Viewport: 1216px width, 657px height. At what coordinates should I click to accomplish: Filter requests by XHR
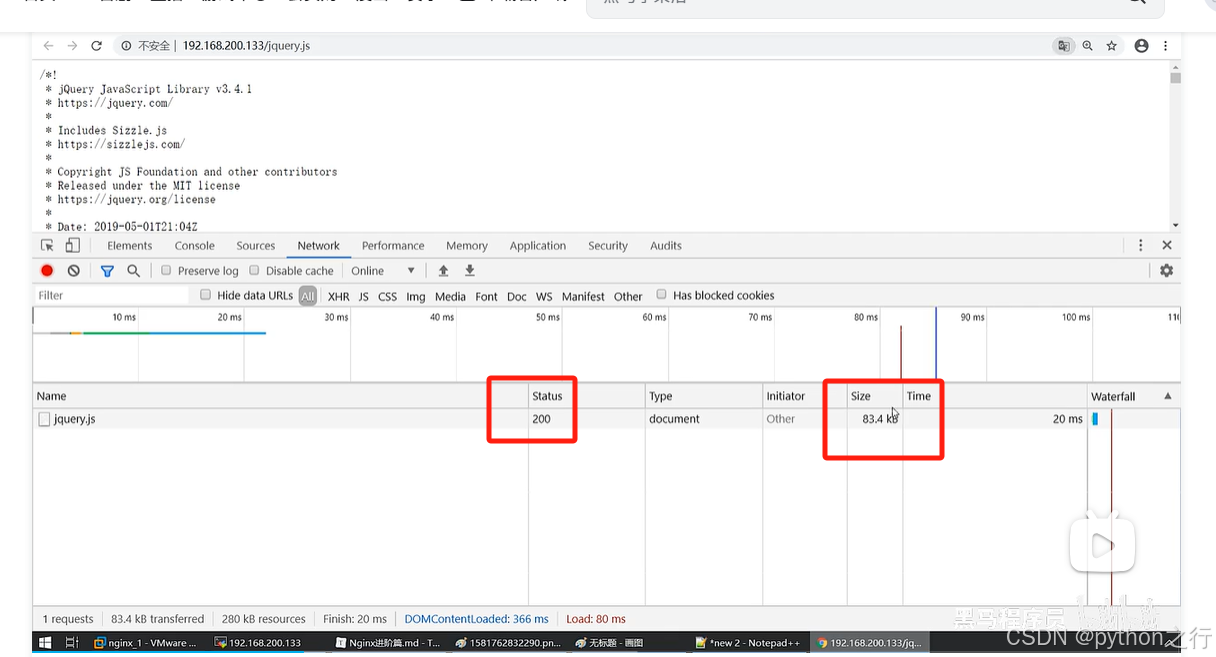point(339,296)
